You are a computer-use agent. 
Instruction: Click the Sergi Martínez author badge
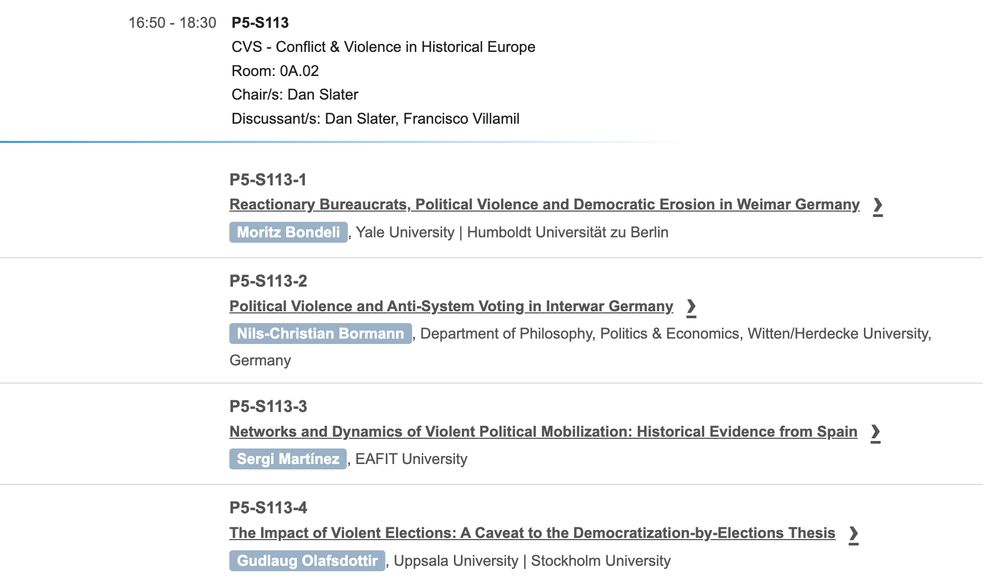288,459
